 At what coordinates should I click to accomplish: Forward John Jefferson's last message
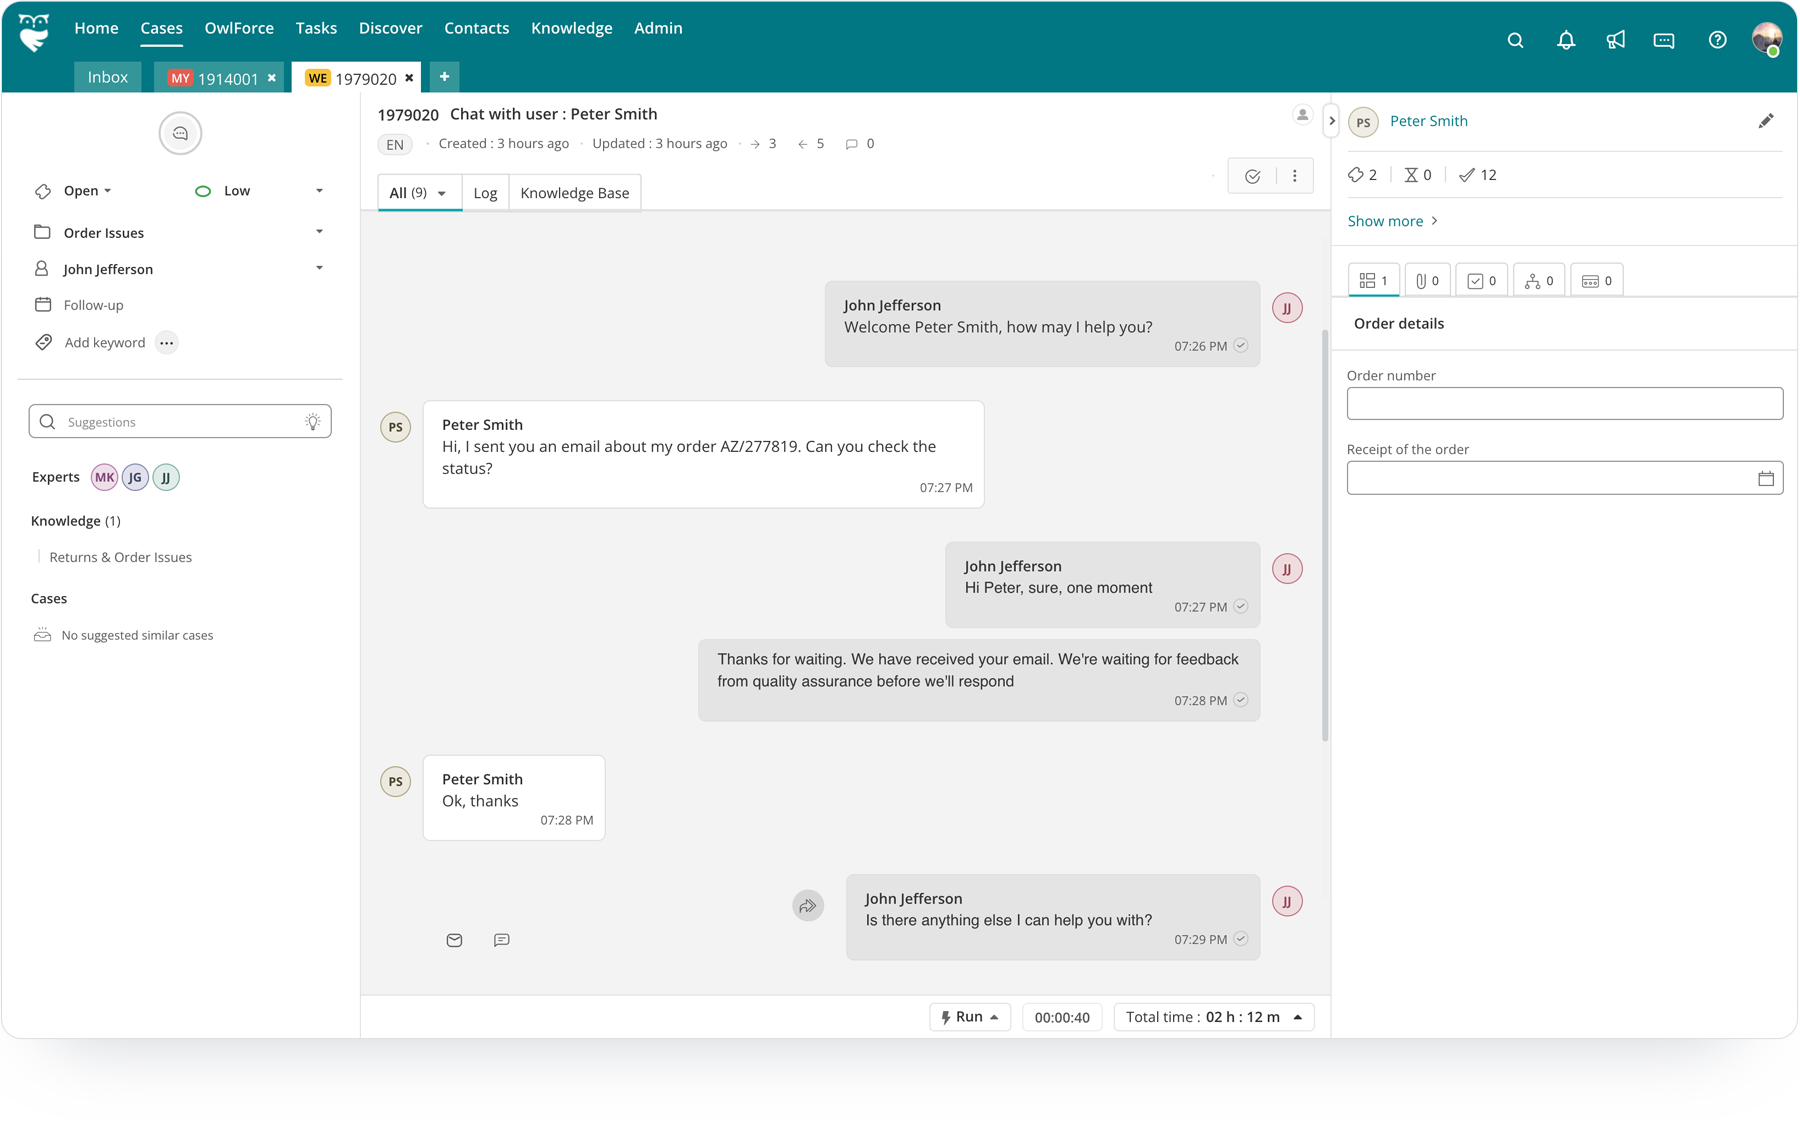click(808, 905)
